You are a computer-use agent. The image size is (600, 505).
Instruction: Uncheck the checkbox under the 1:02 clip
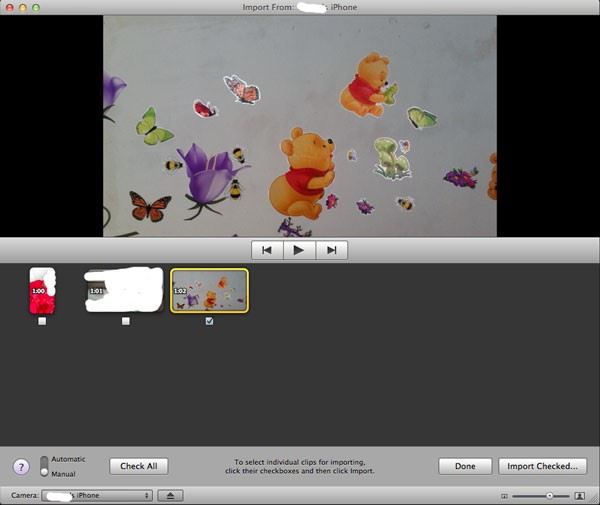click(209, 321)
